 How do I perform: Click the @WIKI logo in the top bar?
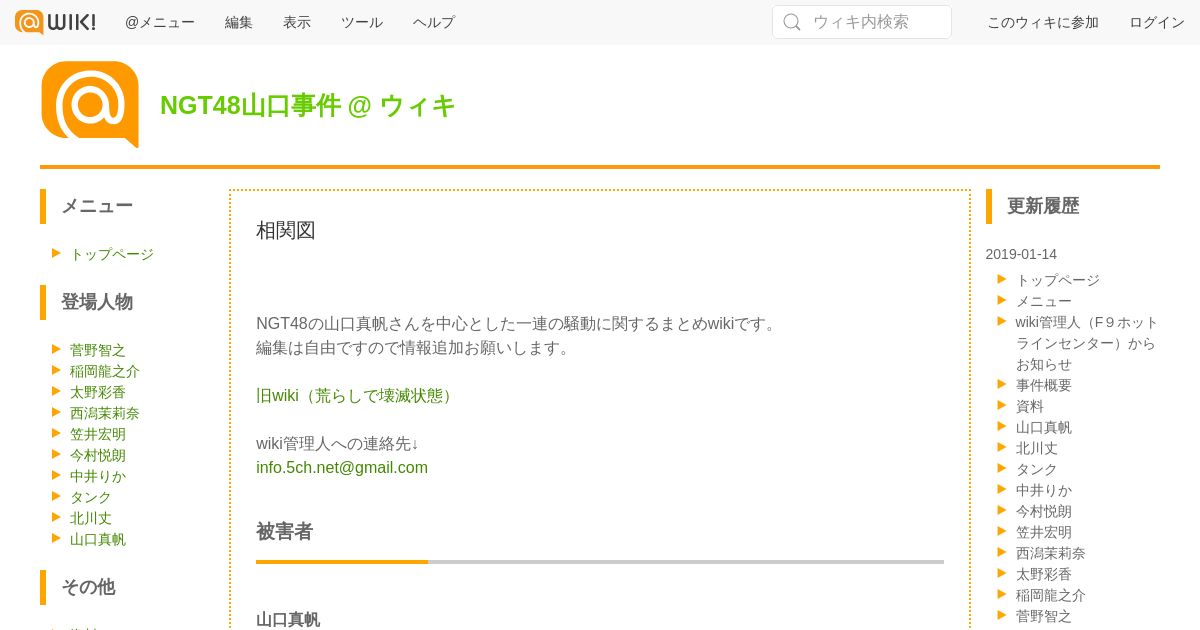point(56,22)
